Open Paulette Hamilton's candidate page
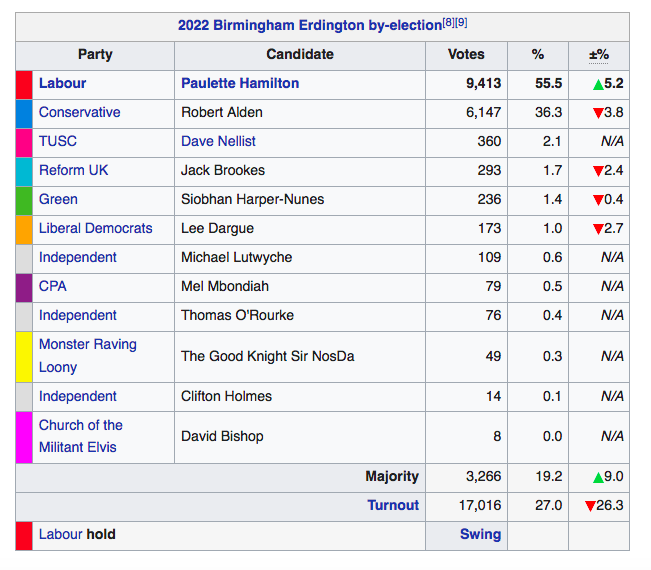The image size is (651, 570). 240,84
